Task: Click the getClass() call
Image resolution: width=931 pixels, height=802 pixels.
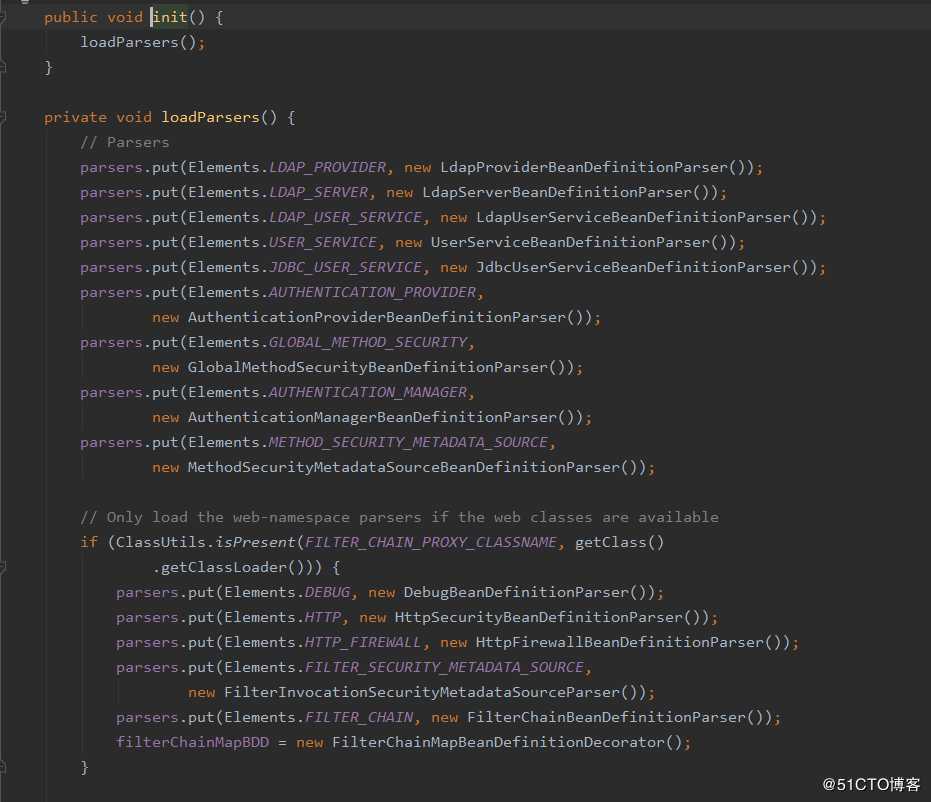Action: point(619,542)
